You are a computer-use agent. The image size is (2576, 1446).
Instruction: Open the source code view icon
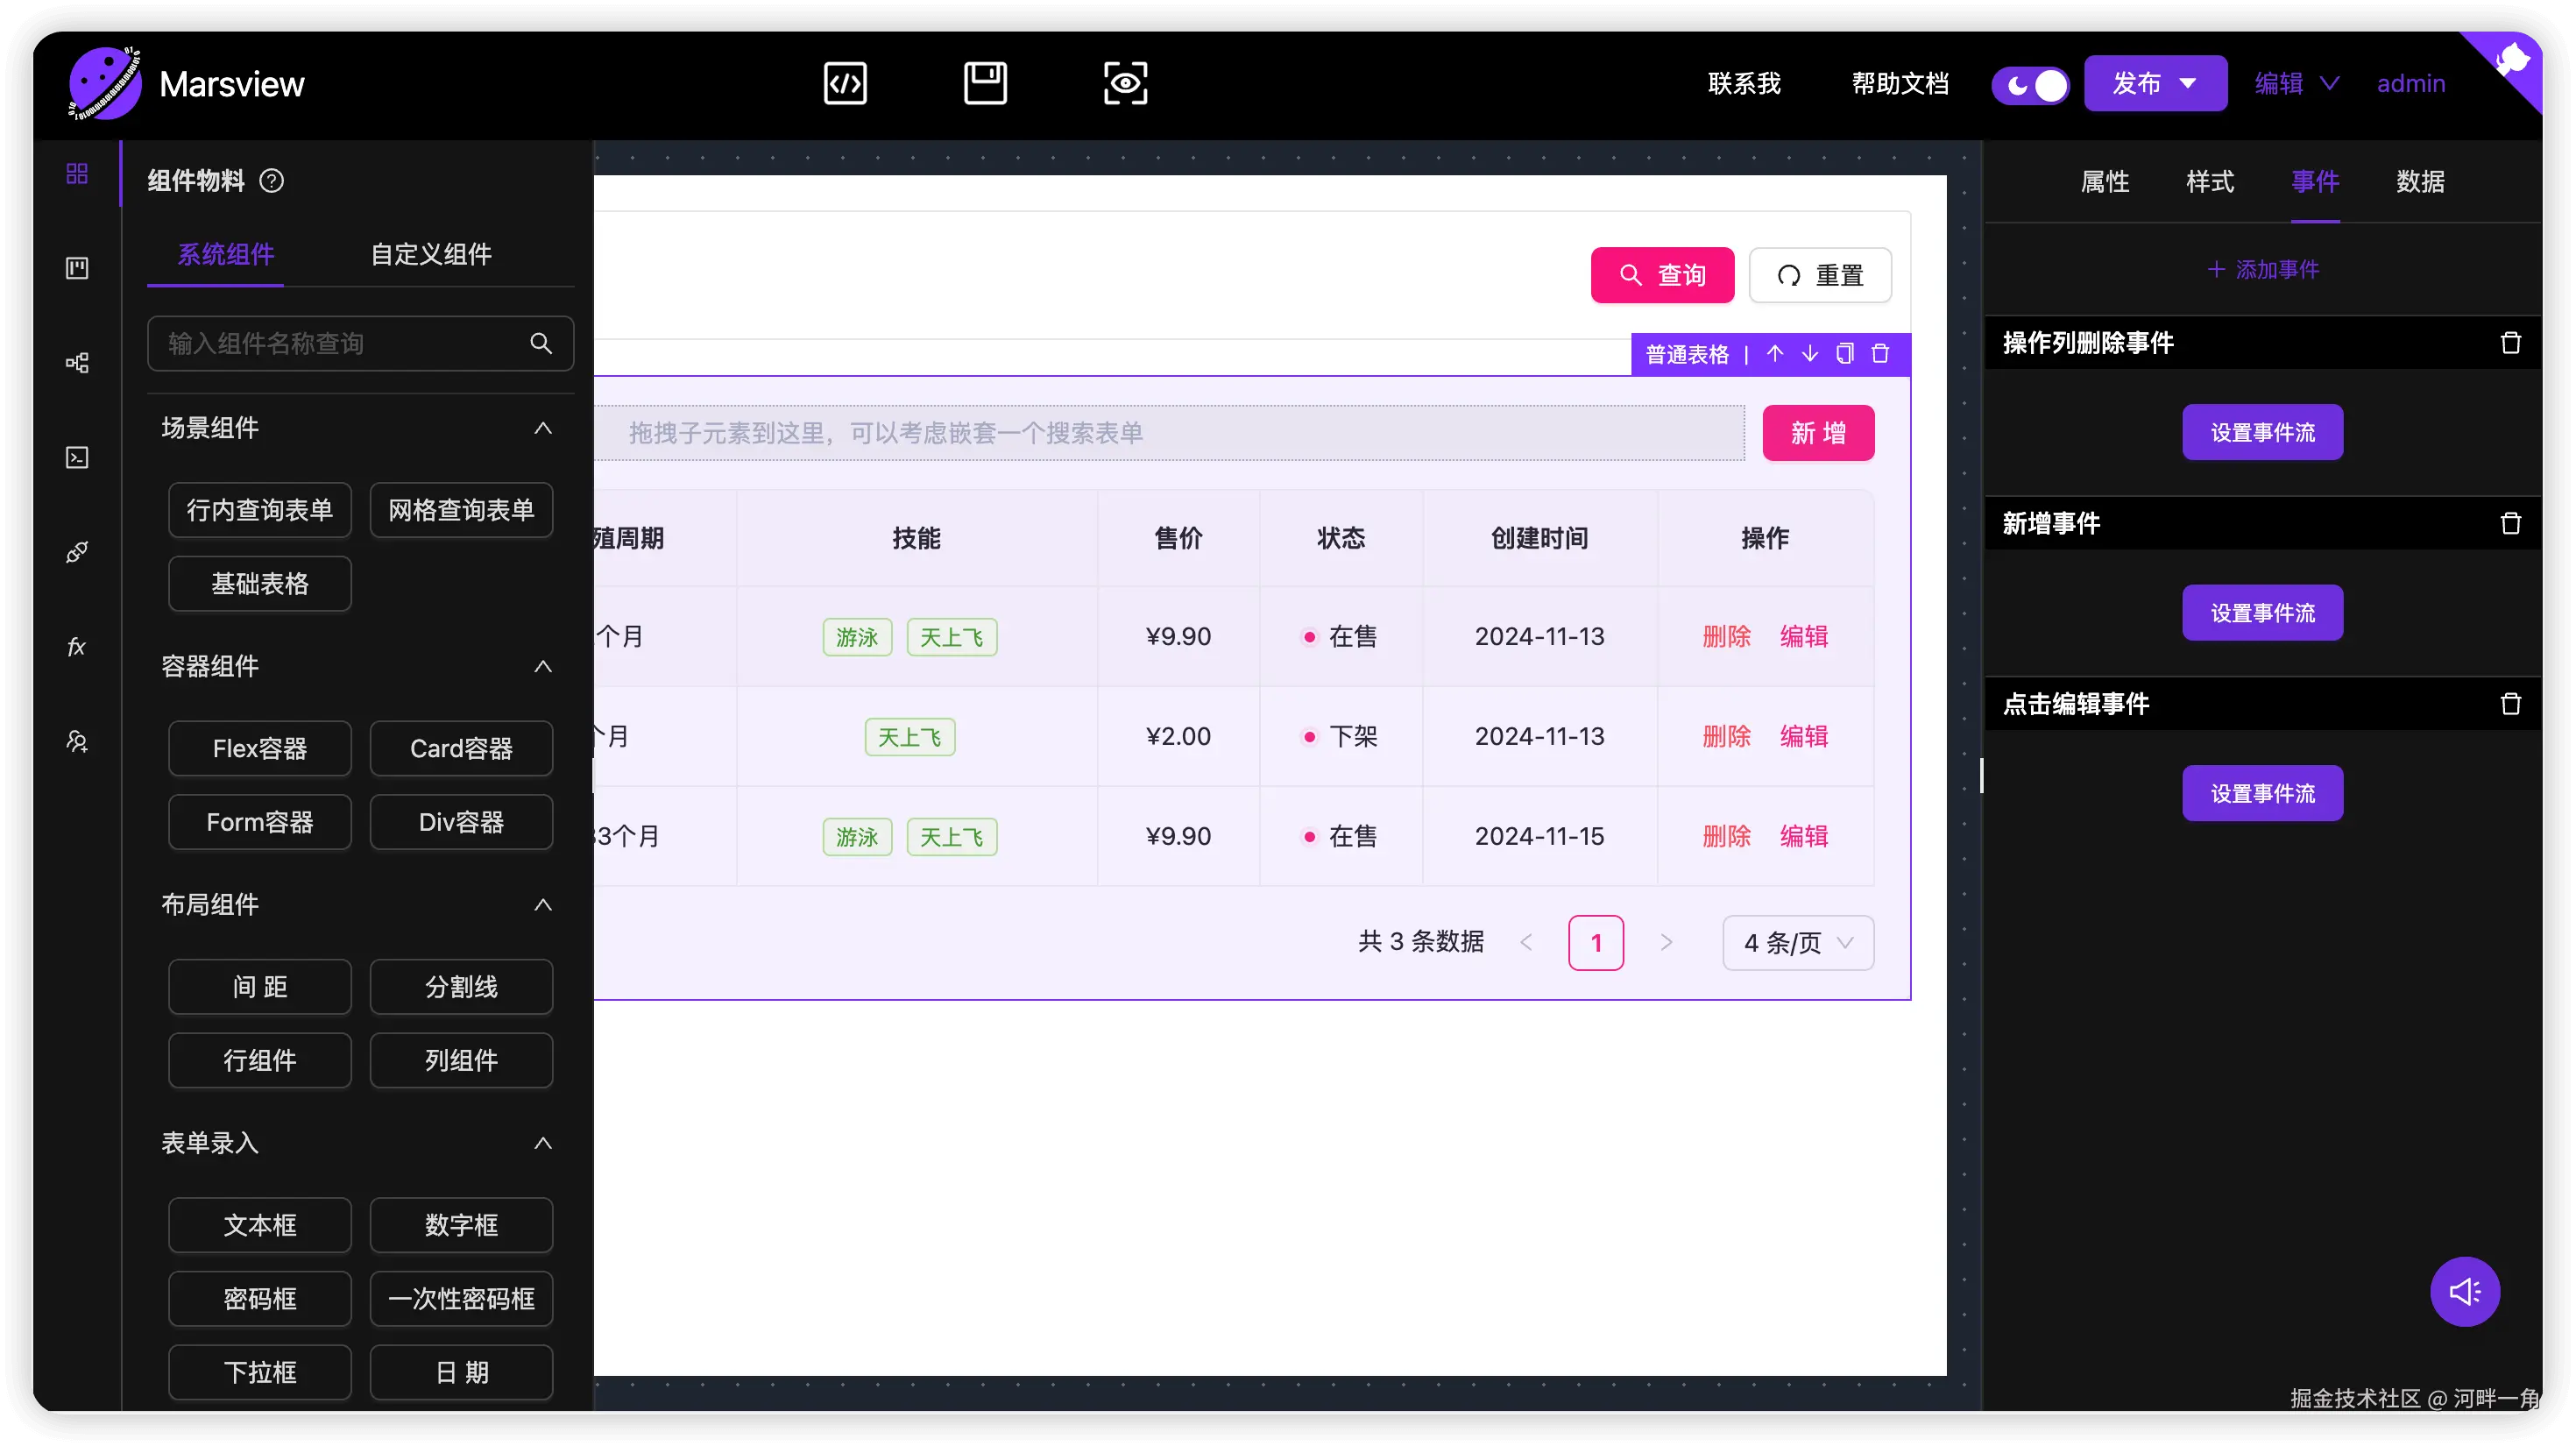[x=845, y=83]
